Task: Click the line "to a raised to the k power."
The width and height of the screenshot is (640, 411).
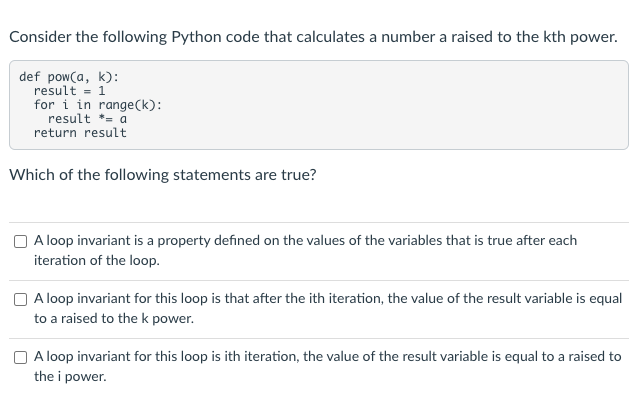Action: (114, 318)
